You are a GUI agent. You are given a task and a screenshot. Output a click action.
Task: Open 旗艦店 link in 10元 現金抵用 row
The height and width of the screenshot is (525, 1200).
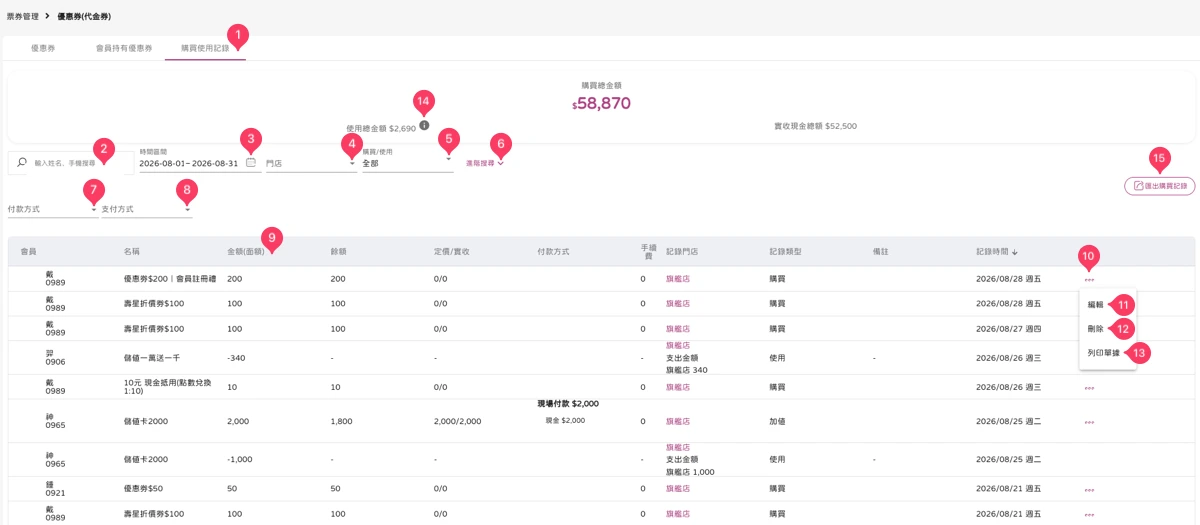(x=678, y=387)
